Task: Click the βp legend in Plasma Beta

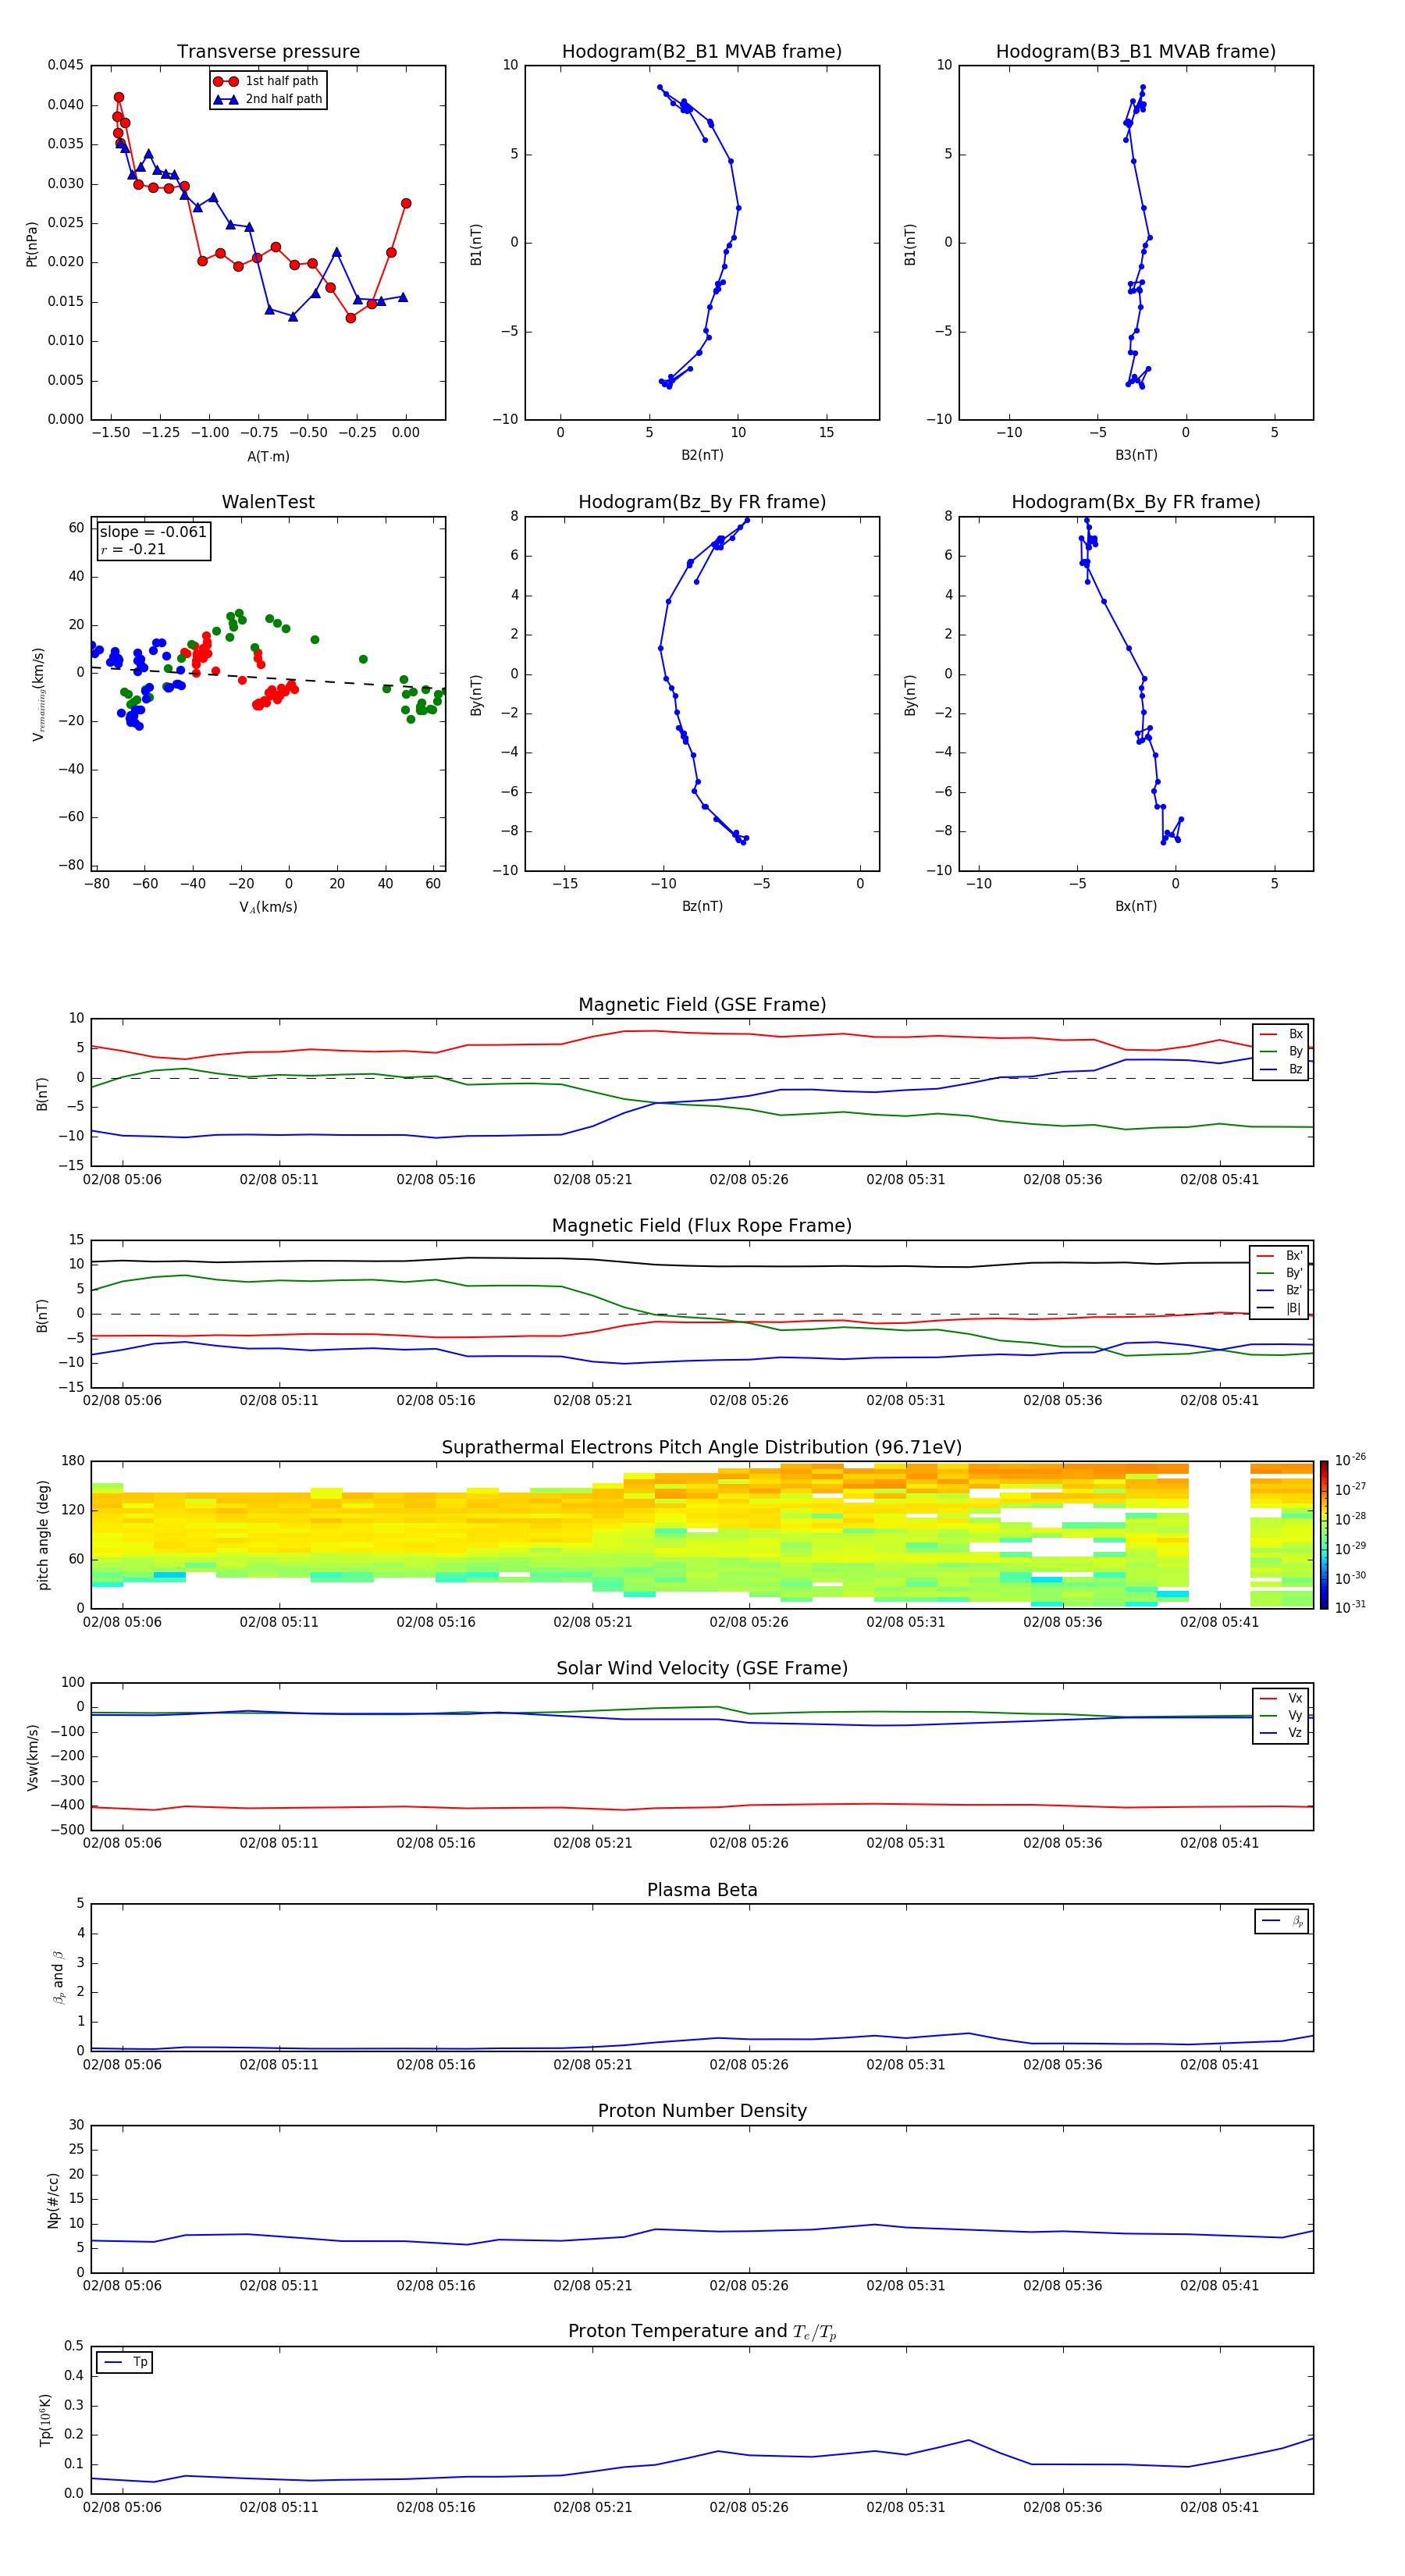Action: [x=1282, y=1921]
